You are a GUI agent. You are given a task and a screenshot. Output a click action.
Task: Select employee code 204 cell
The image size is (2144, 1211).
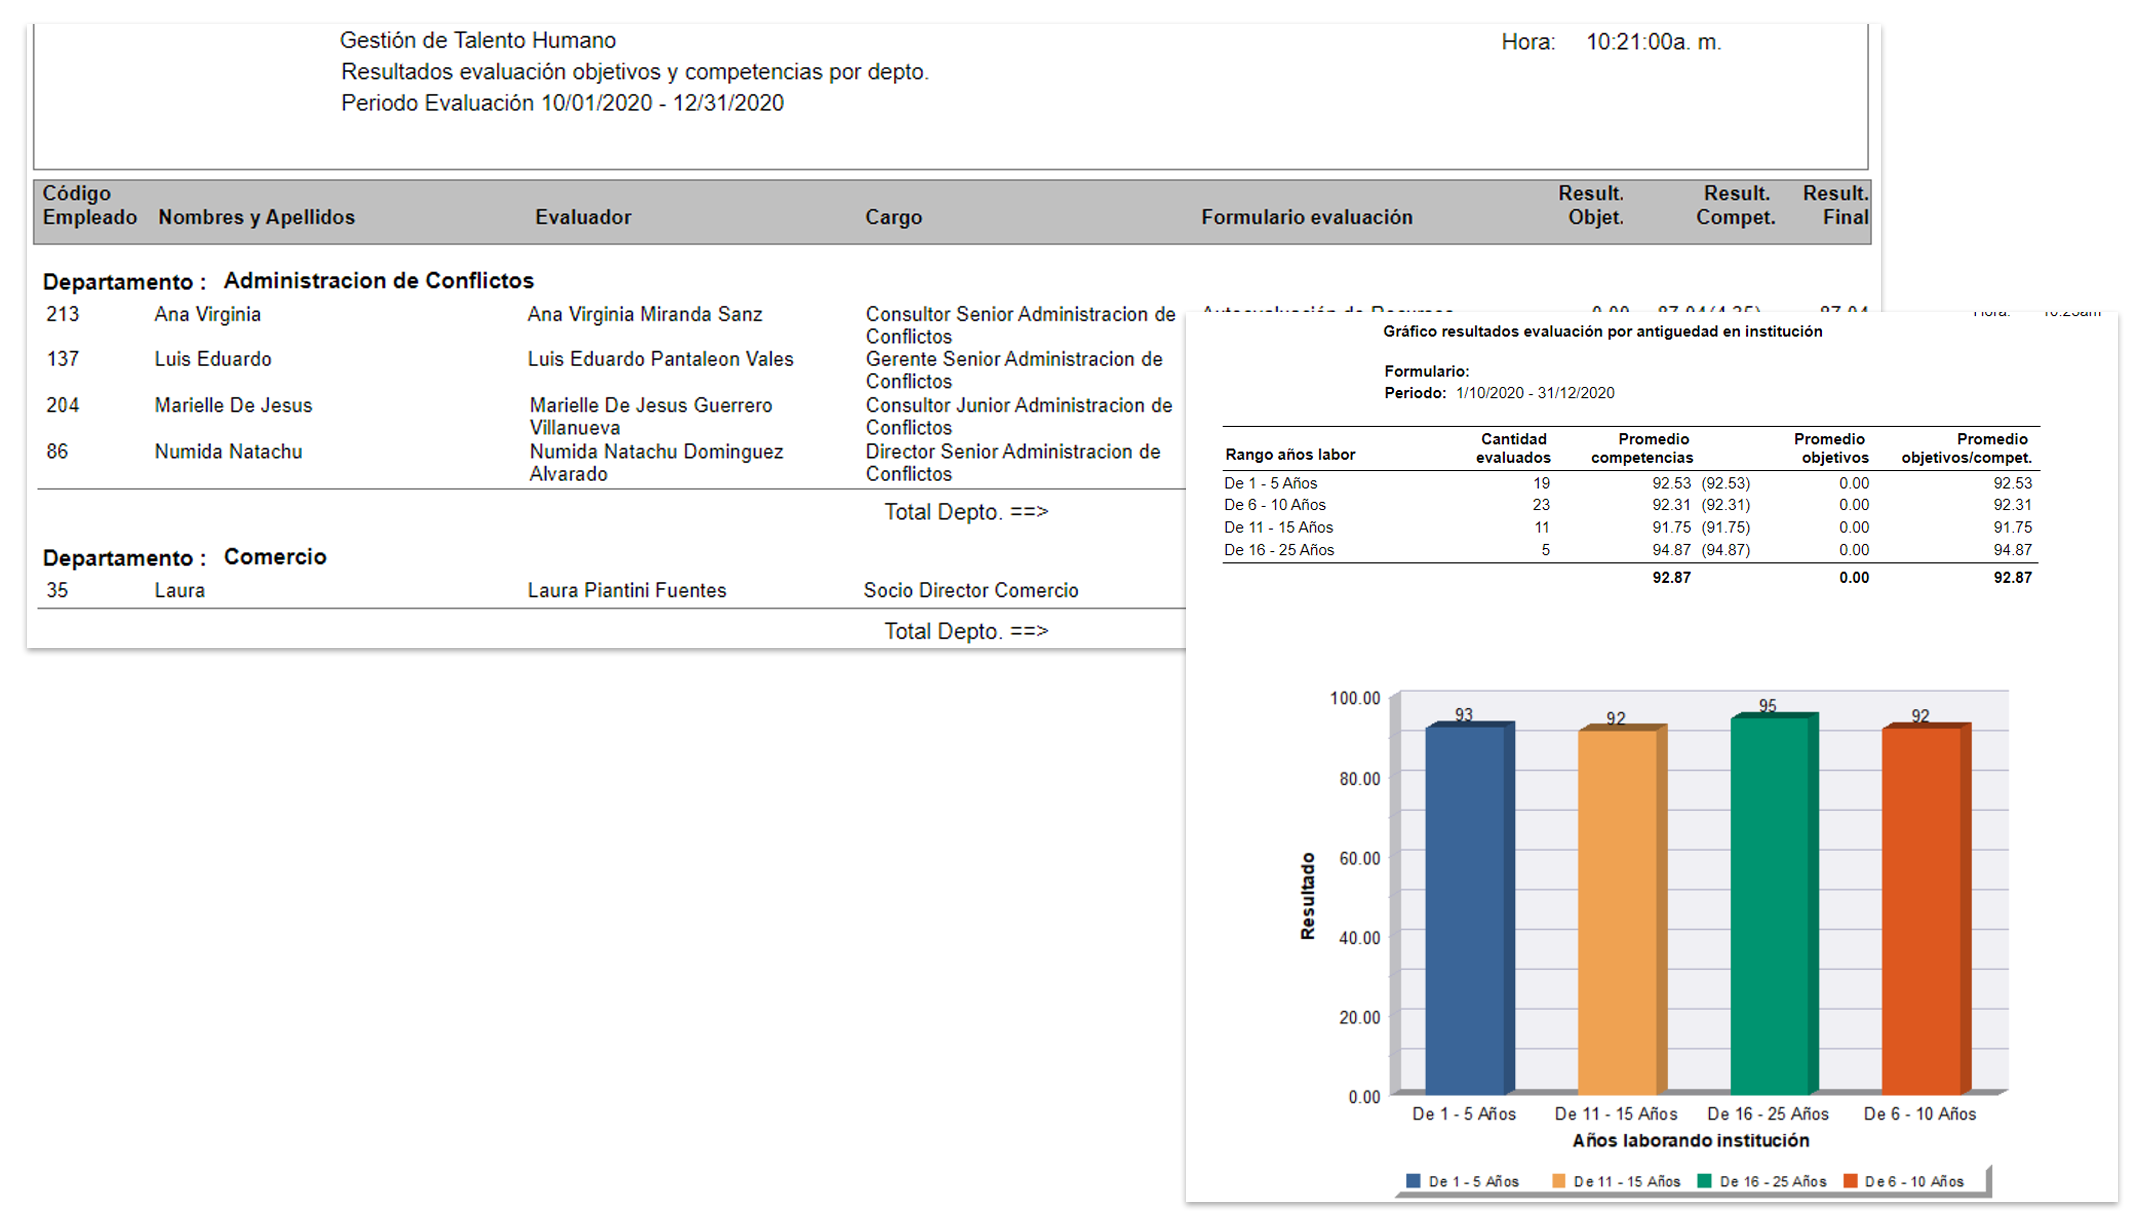pos(62,405)
